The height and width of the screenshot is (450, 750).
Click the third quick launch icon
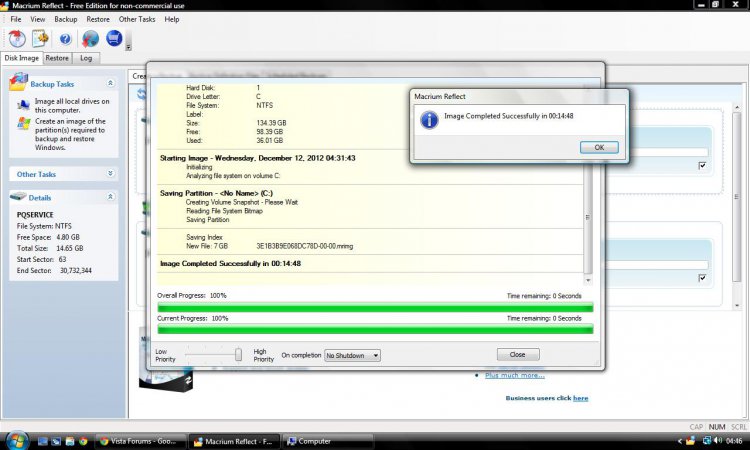click(70, 441)
